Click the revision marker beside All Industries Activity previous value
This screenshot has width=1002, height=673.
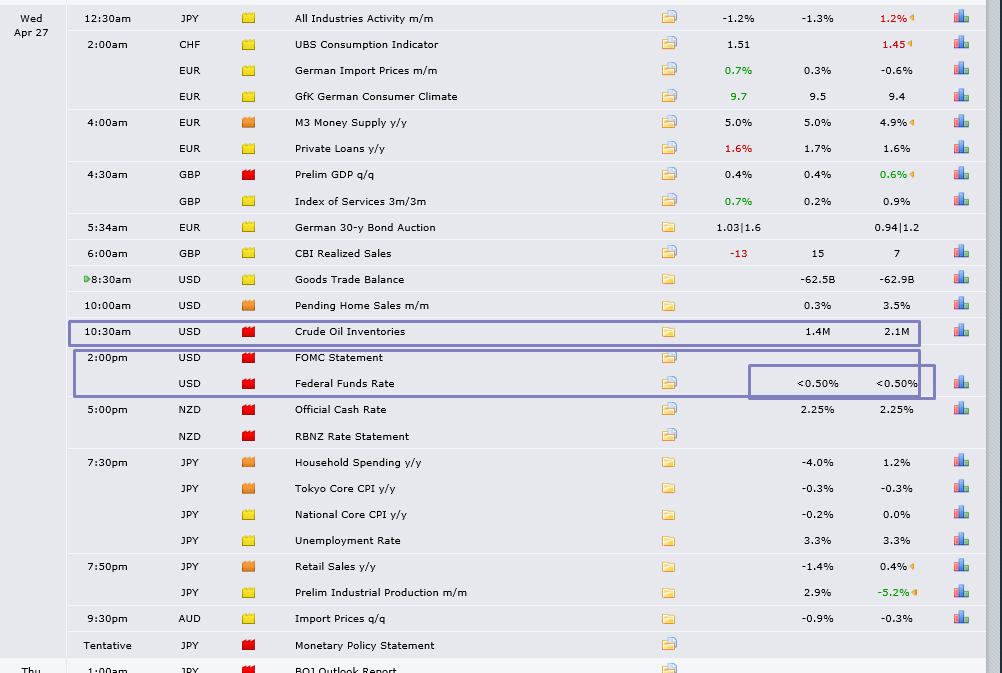912,18
